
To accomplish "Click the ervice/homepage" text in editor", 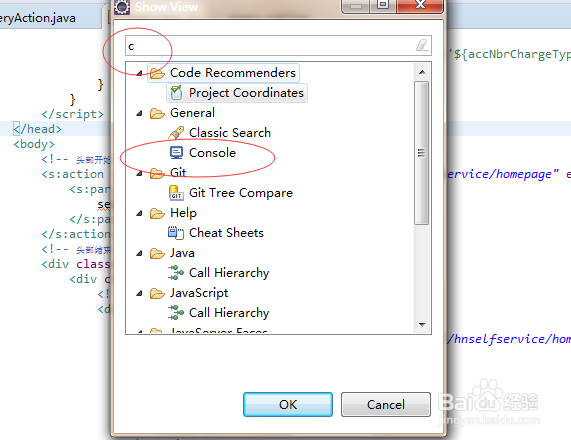I will click(503, 174).
